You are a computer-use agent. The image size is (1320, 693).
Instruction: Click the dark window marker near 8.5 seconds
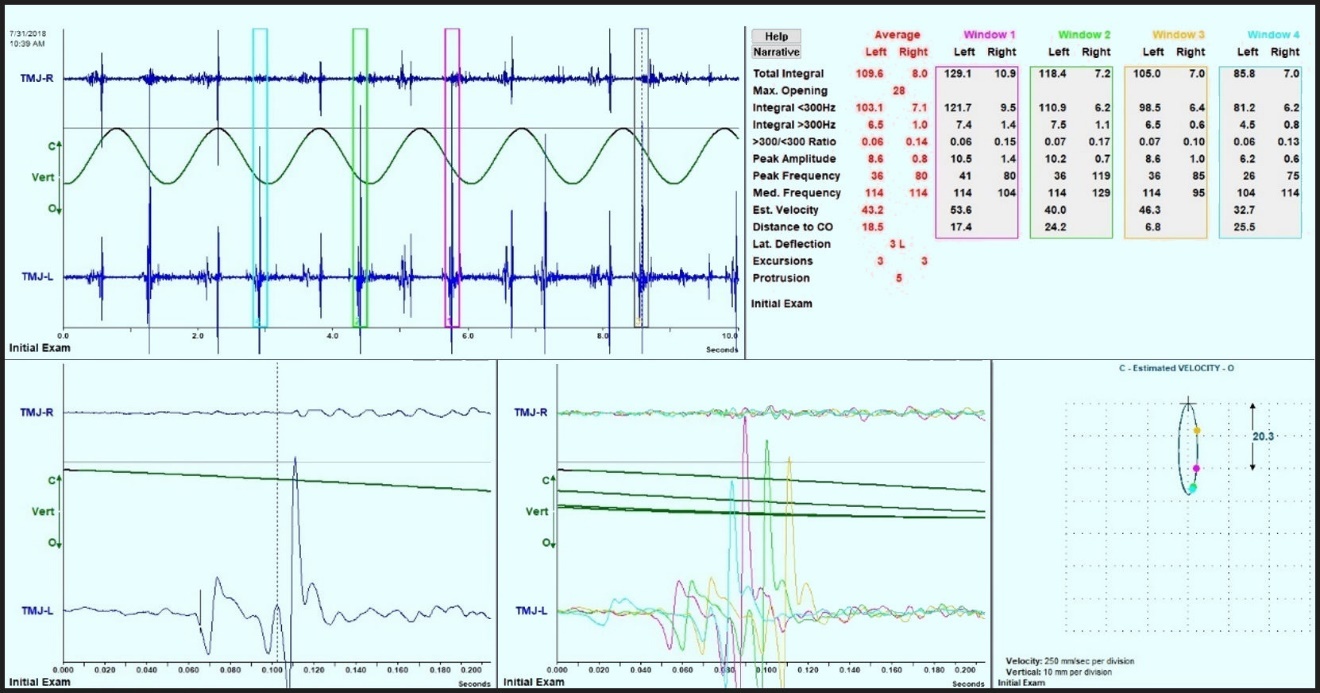[x=641, y=177]
